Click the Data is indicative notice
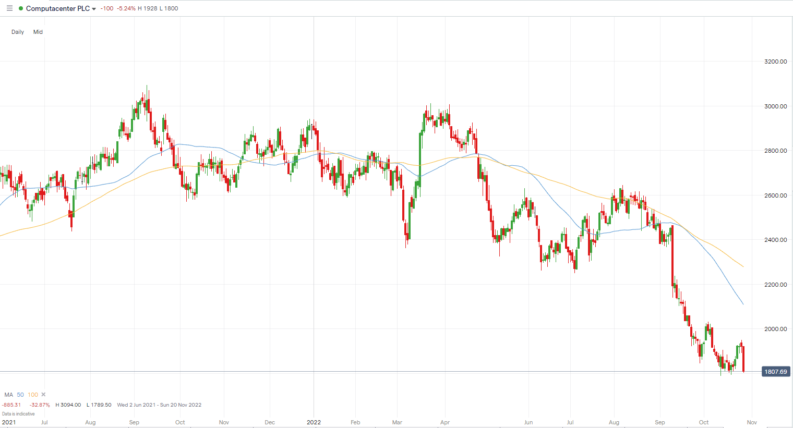The width and height of the screenshot is (793, 428). point(17,412)
